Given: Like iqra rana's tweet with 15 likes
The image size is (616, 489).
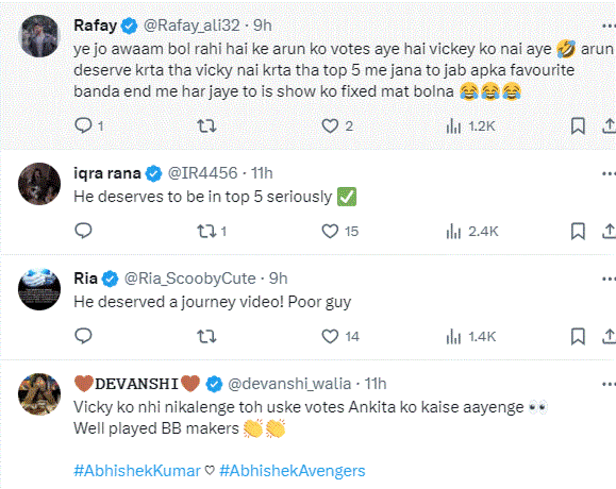Looking at the screenshot, I should pos(330,232).
